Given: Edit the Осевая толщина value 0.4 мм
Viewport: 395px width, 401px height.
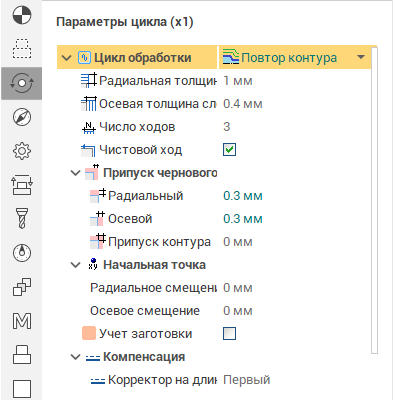Looking at the screenshot, I should (x=243, y=104).
